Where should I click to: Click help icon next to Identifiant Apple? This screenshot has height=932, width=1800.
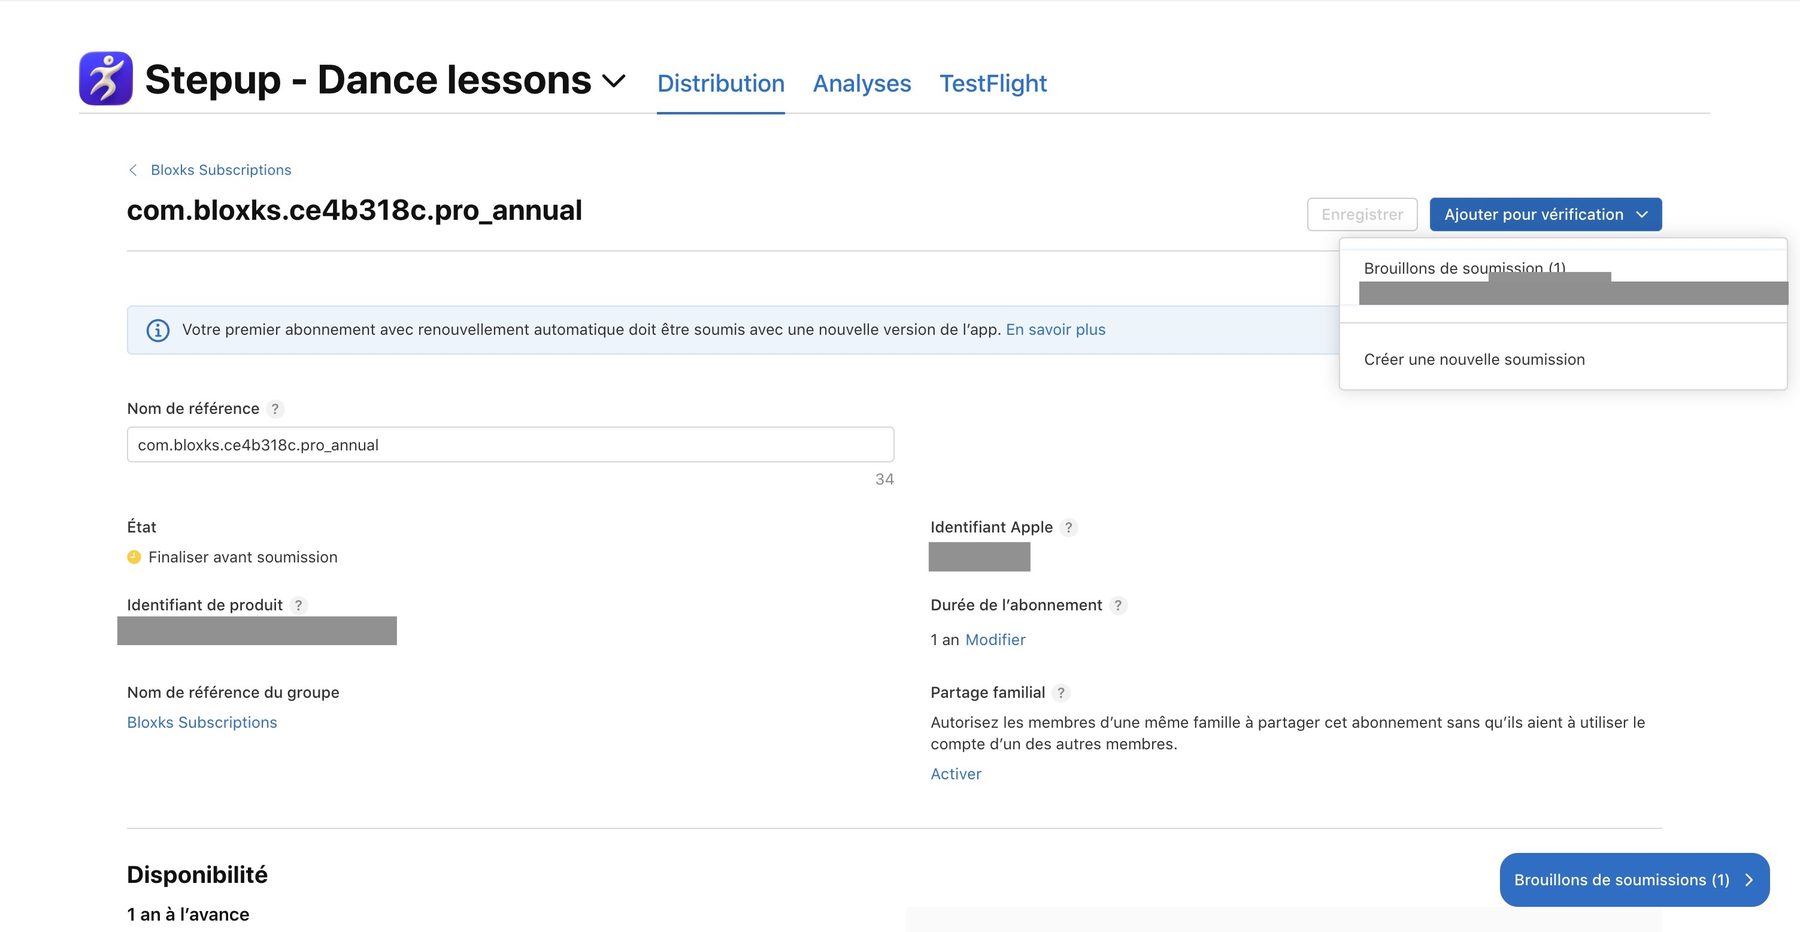coord(1069,527)
